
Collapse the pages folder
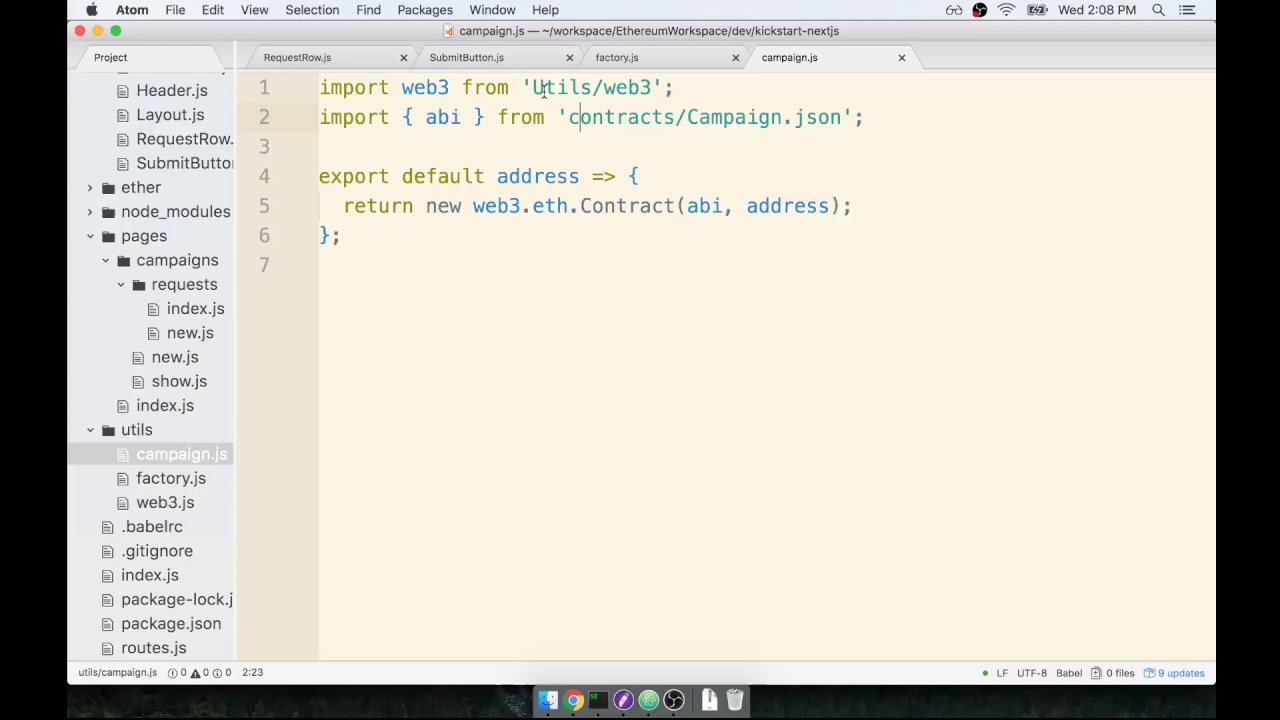point(90,236)
